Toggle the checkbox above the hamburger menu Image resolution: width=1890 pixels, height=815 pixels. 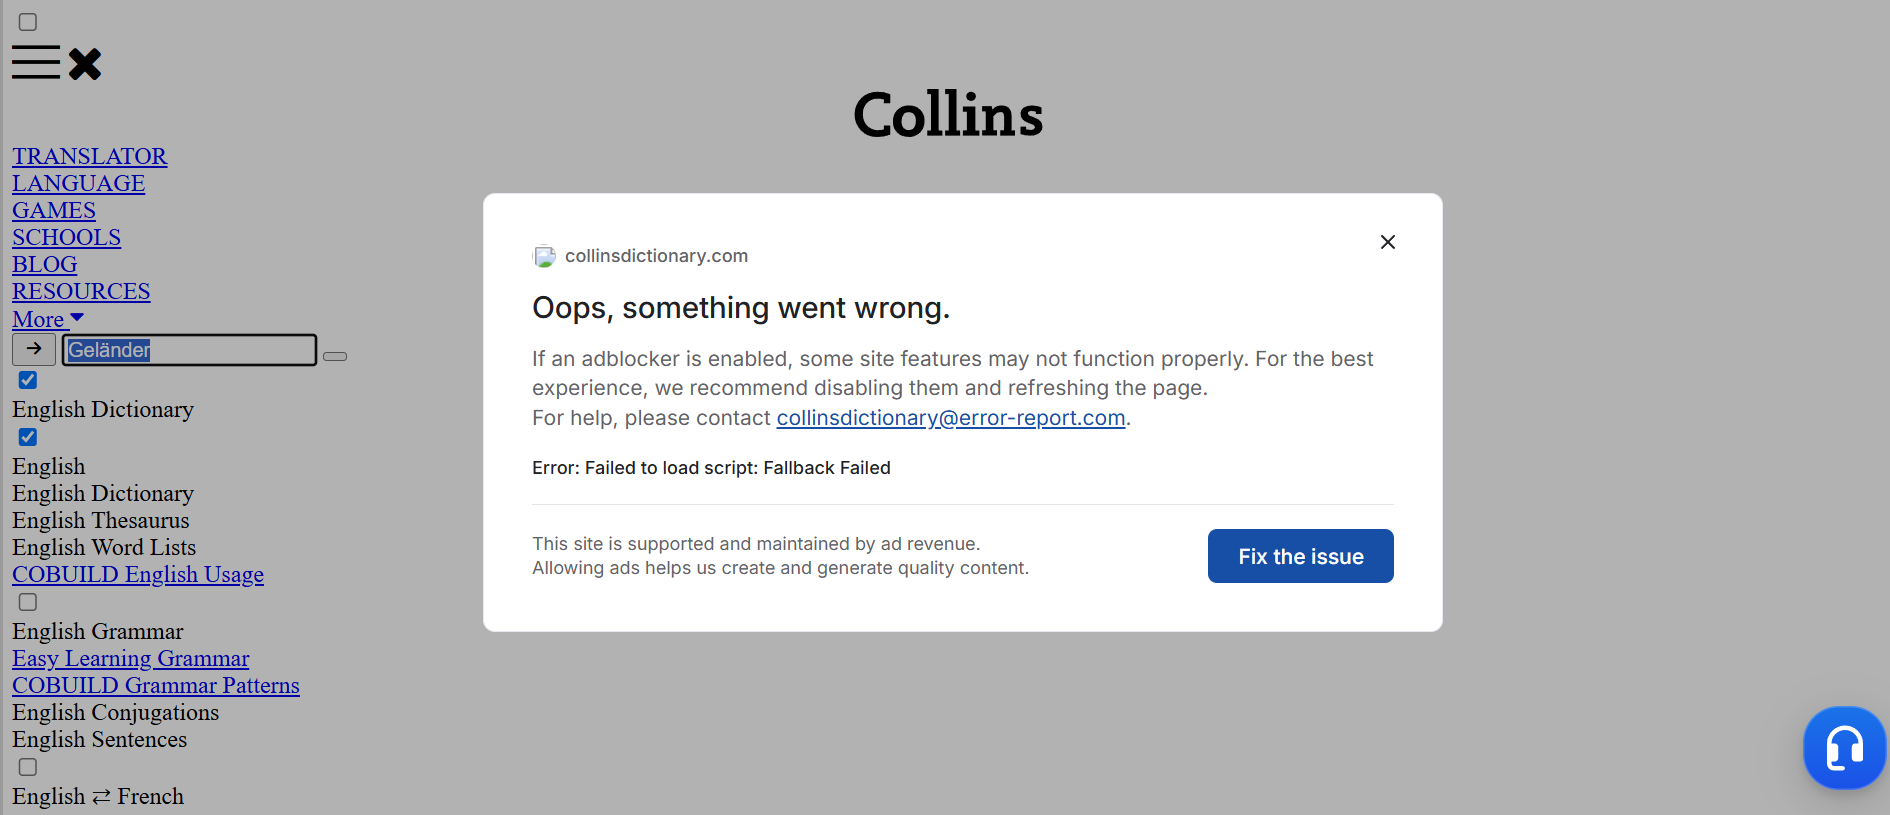[28, 22]
